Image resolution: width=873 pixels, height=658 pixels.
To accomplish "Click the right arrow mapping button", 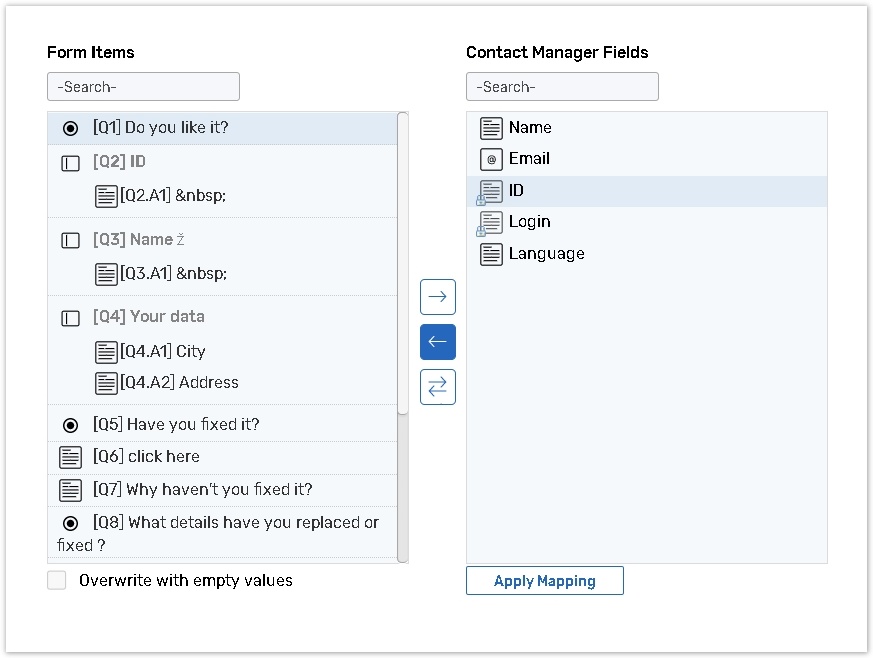I will pyautogui.click(x=437, y=297).
